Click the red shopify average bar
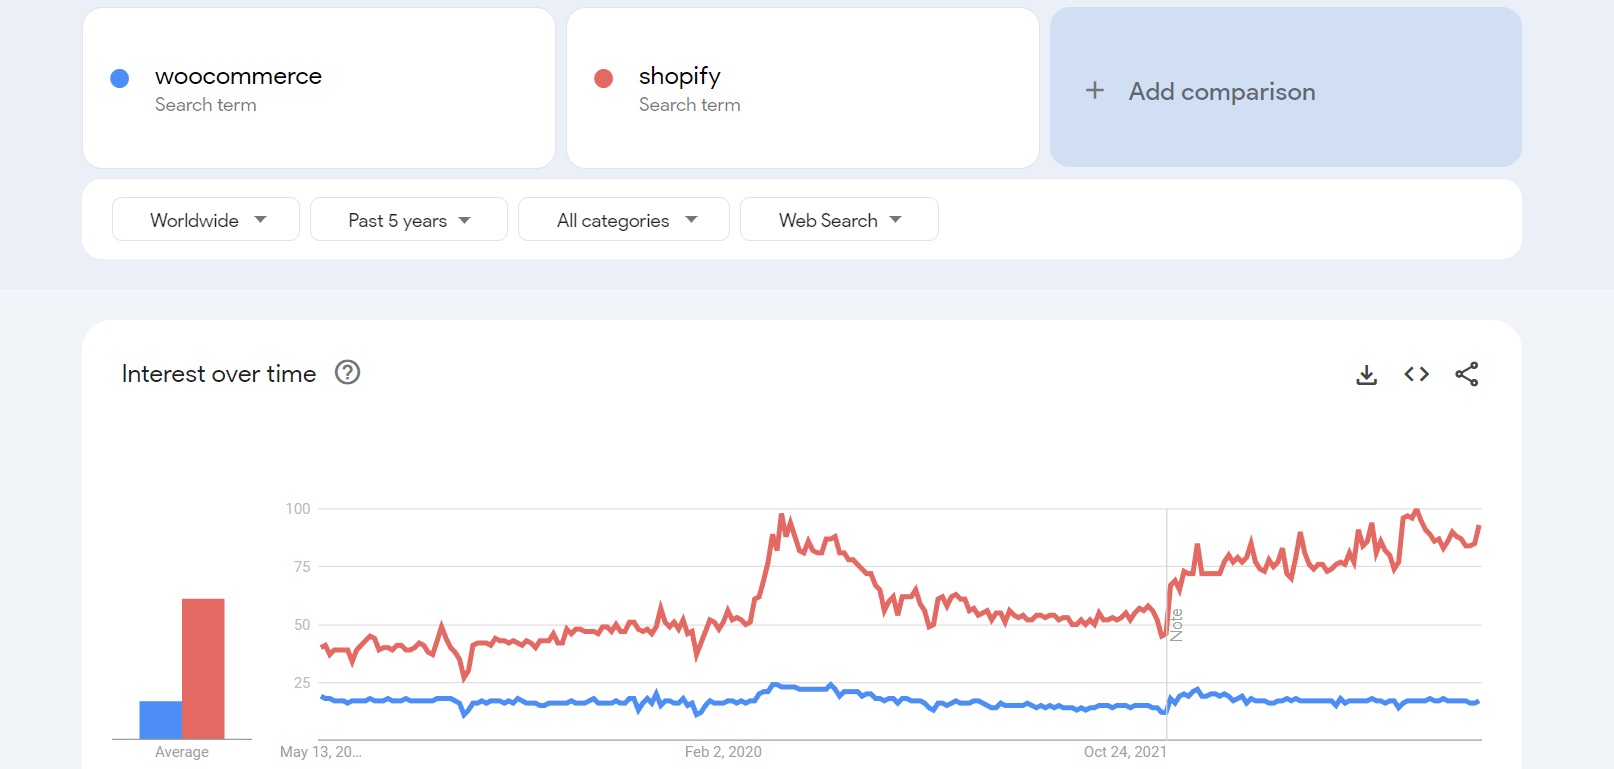1614x769 pixels. tap(203, 668)
